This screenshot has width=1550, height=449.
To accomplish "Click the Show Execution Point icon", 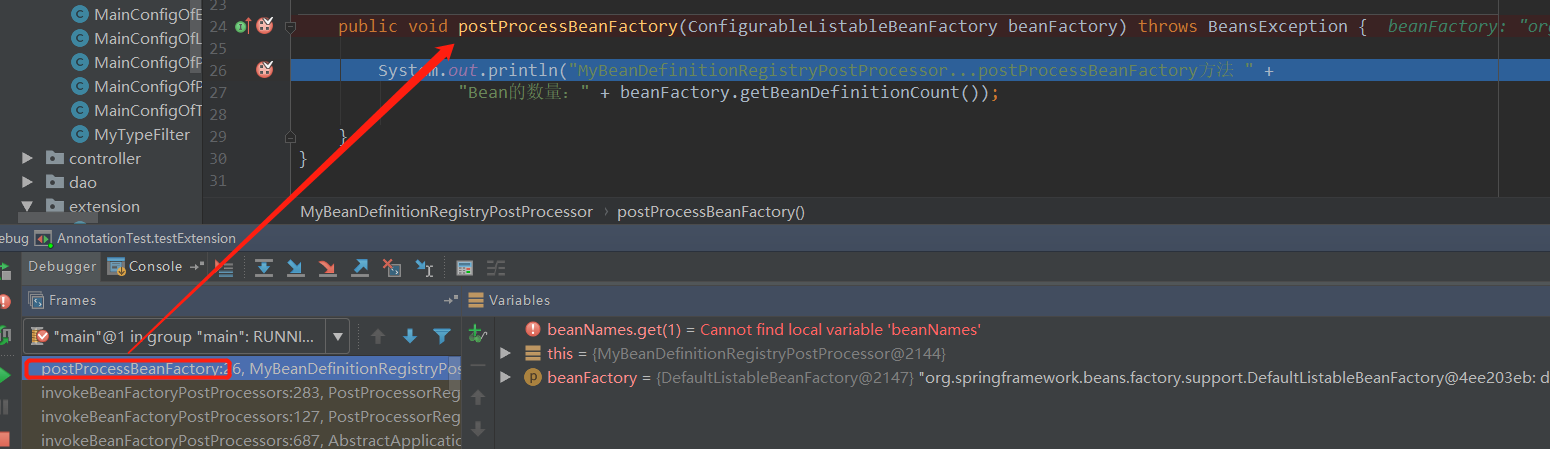I will tap(224, 267).
